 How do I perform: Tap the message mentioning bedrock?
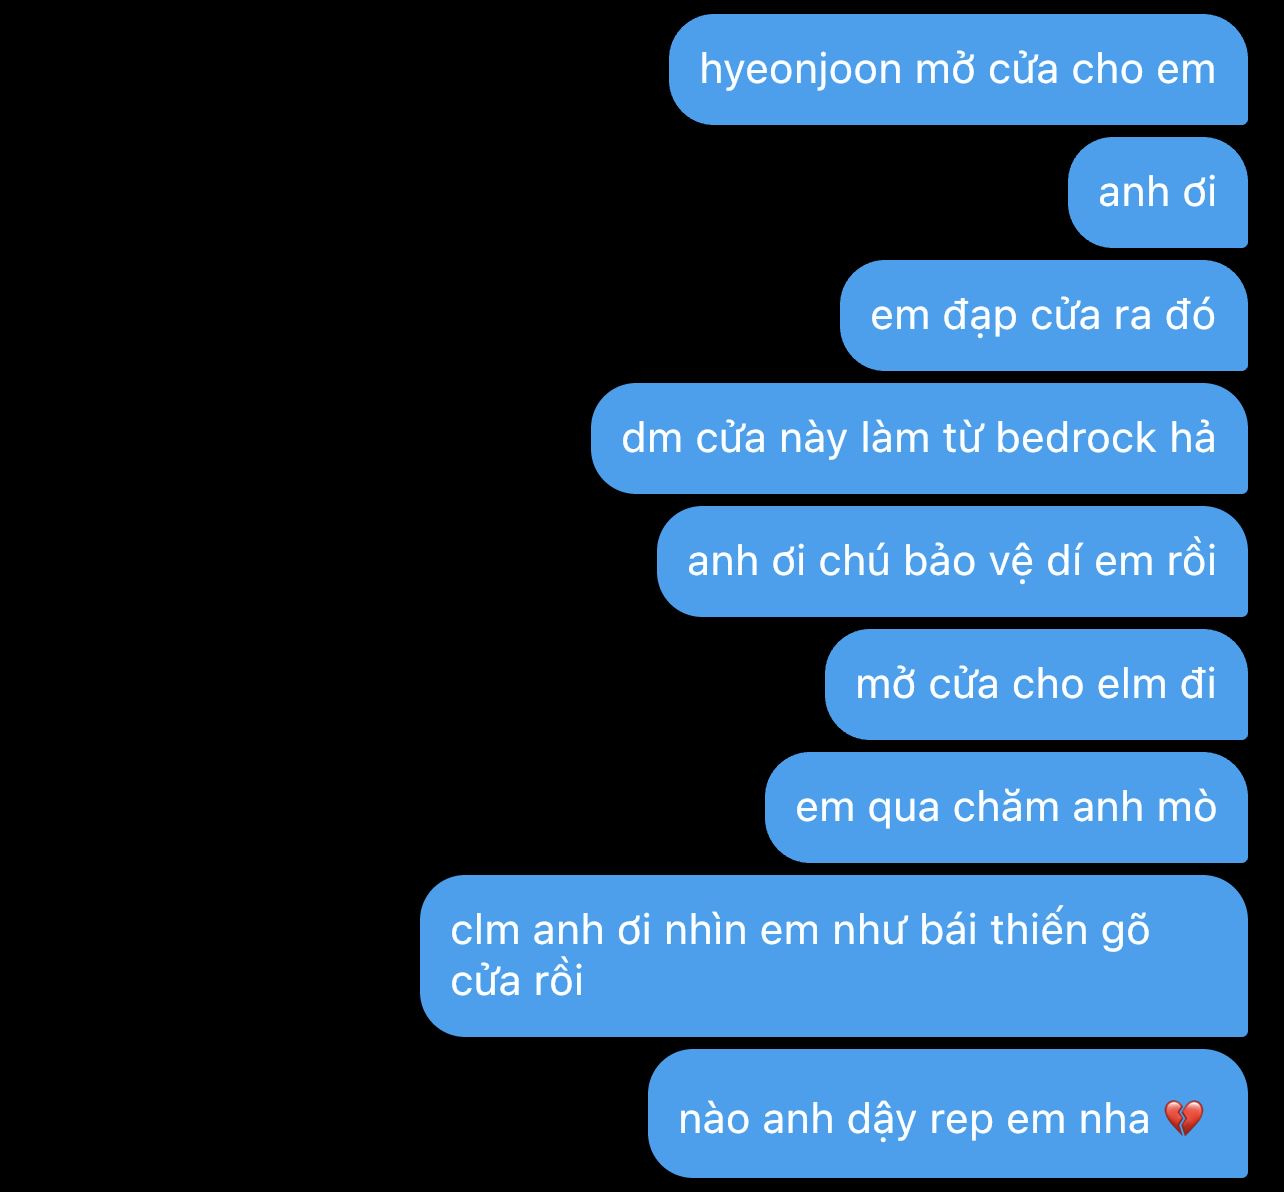919,438
